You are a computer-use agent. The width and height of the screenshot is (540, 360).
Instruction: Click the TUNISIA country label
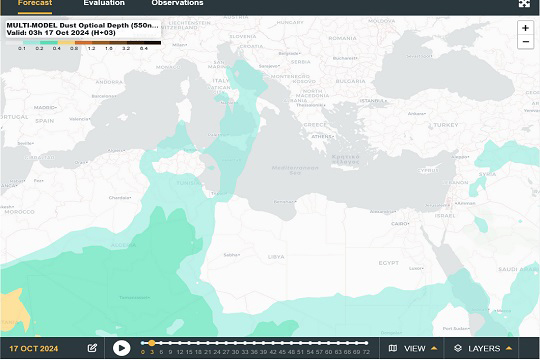tap(188, 183)
